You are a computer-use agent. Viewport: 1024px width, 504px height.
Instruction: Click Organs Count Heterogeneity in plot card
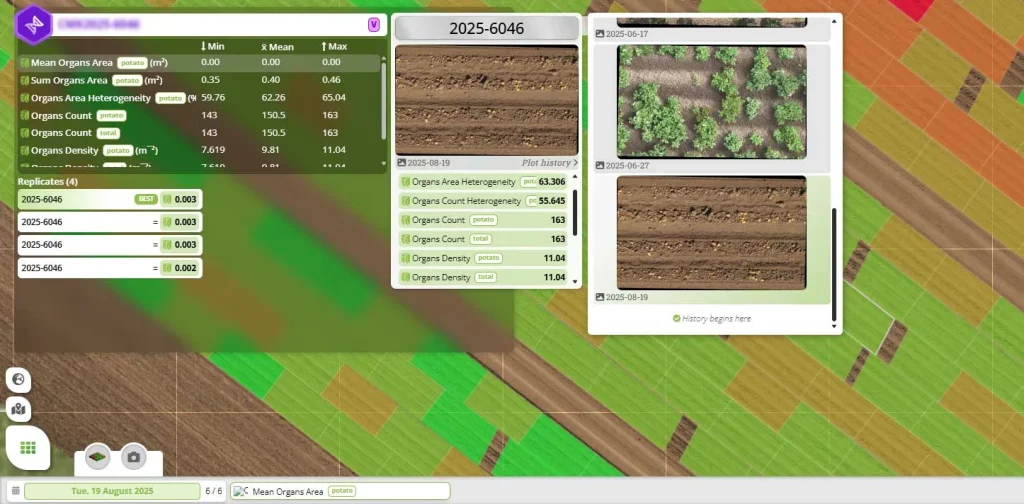pos(483,201)
